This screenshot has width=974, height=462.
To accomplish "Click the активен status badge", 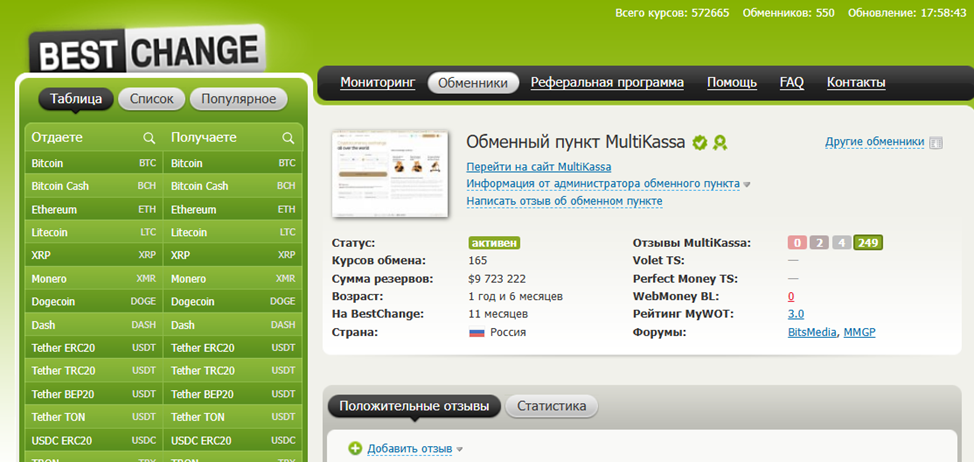I will pos(494,243).
